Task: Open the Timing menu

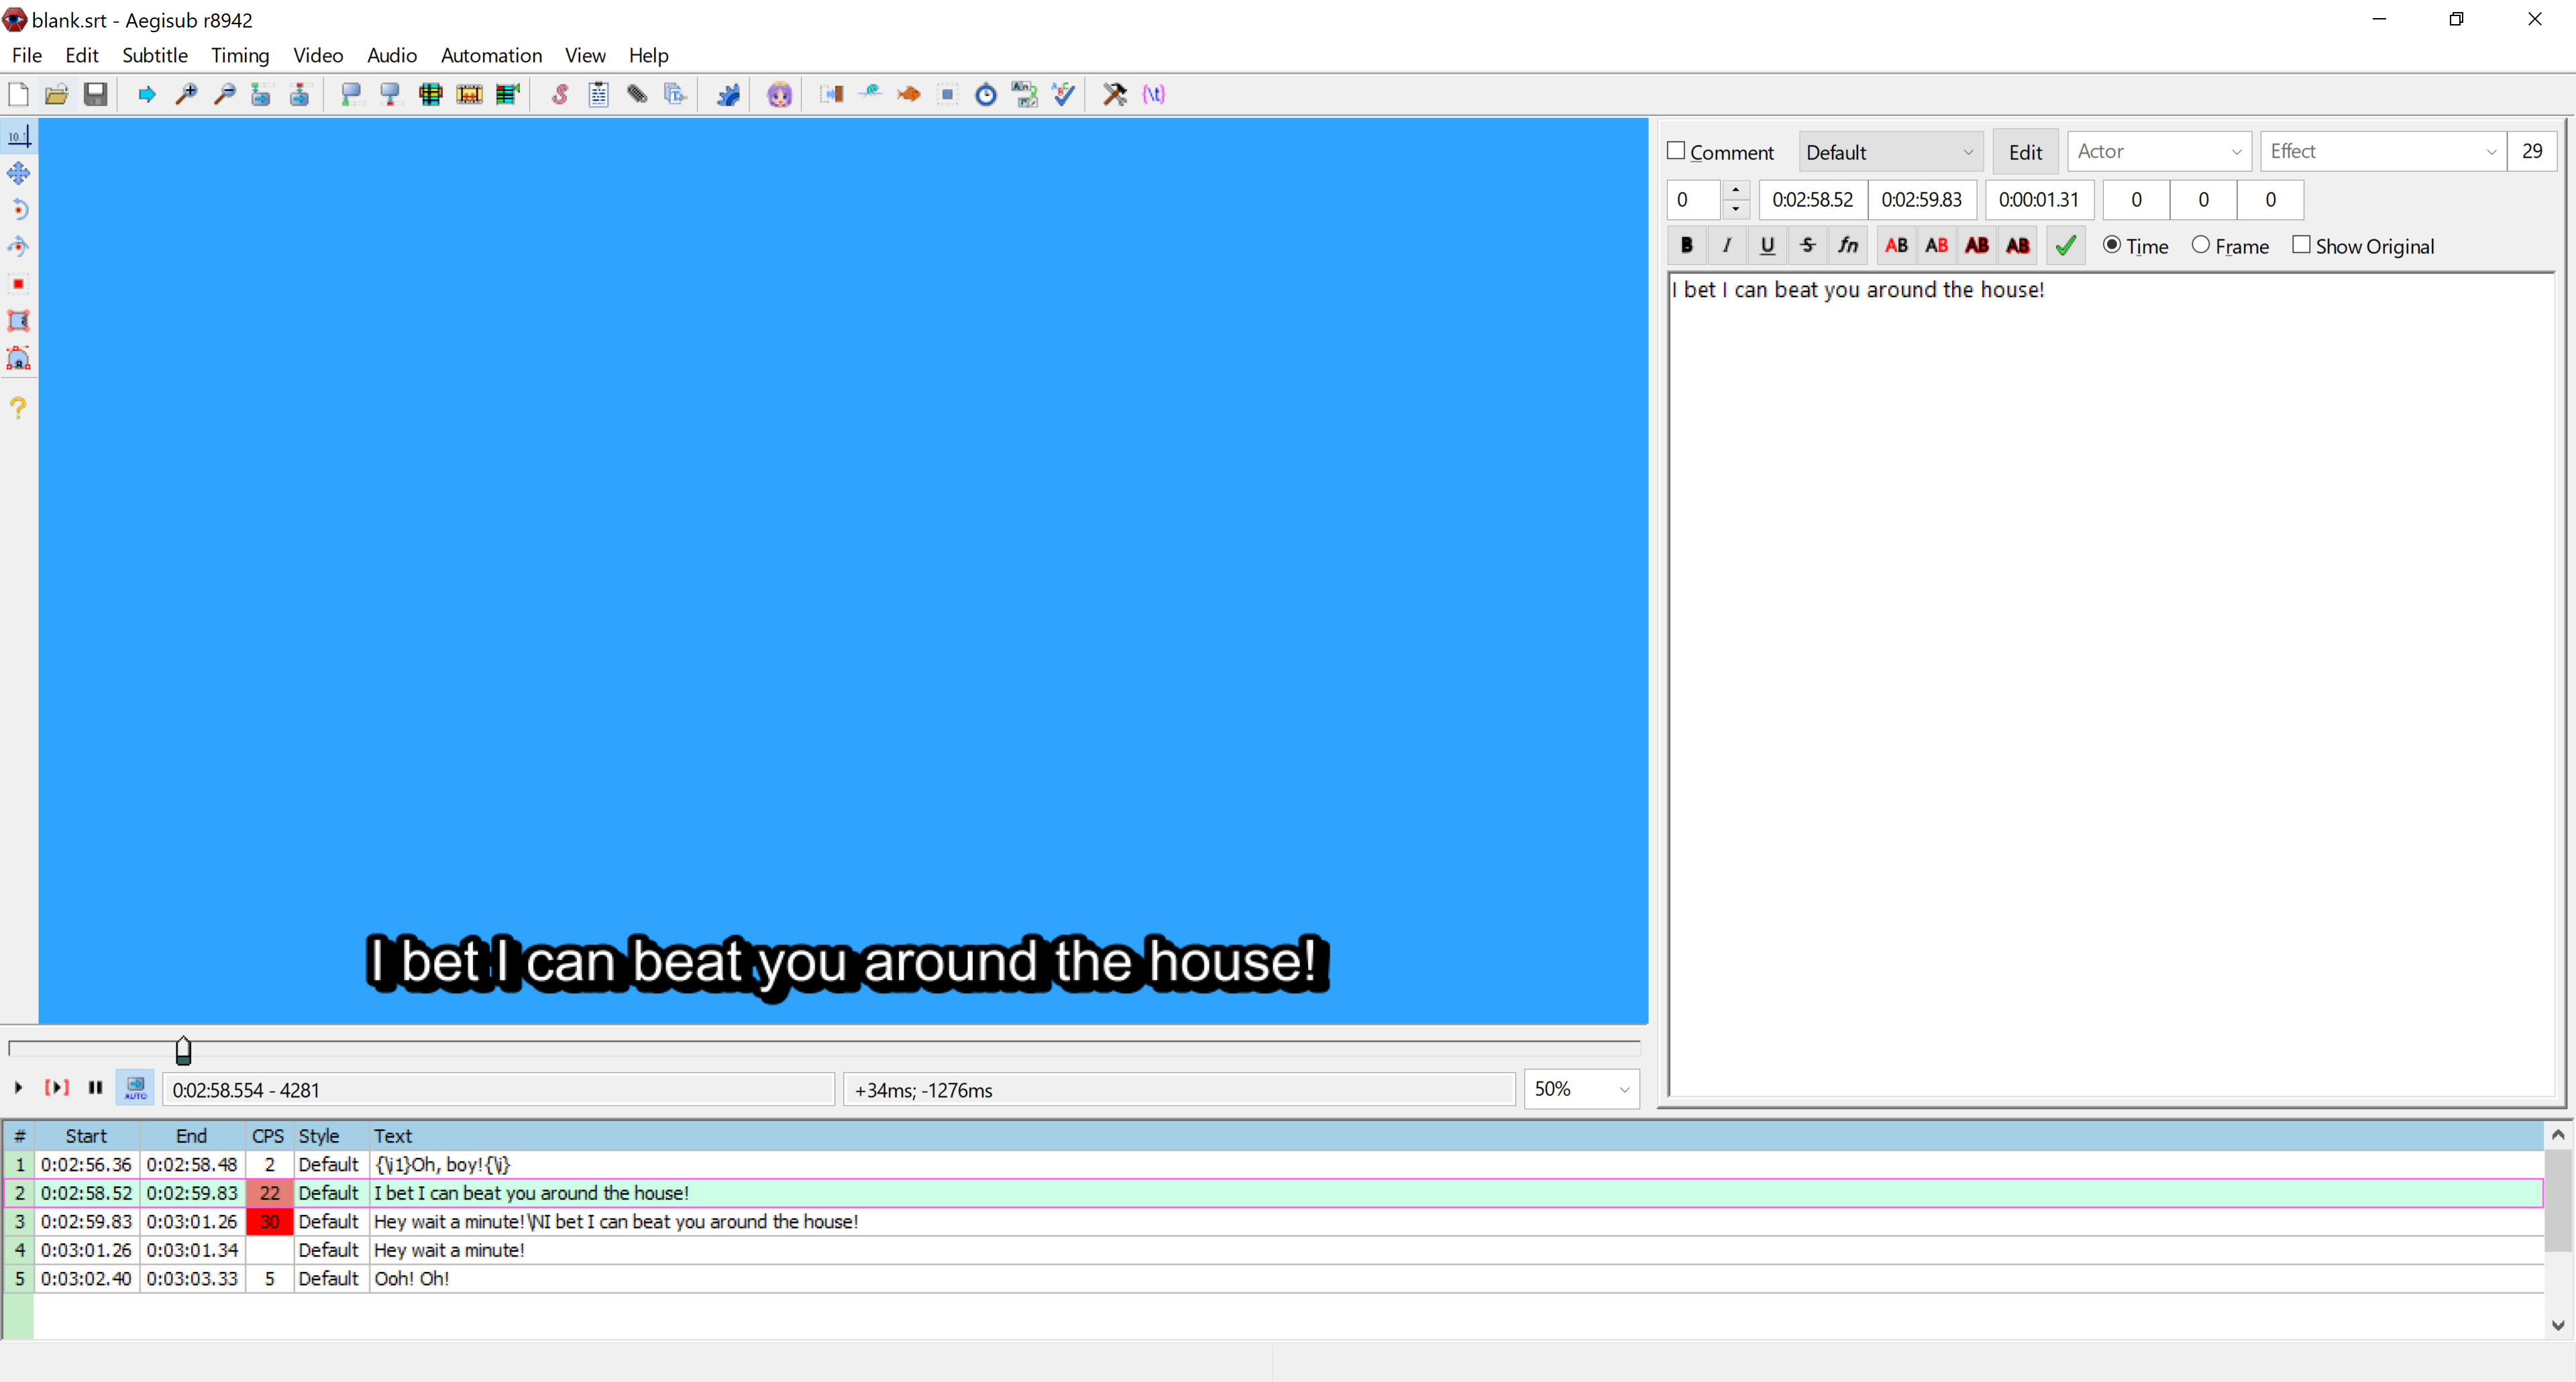Action: (240, 55)
